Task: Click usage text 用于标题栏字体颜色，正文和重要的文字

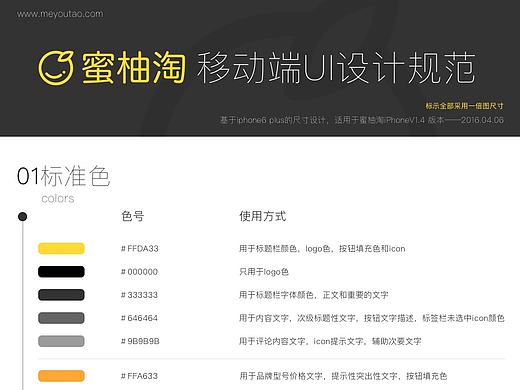Action: [314, 295]
